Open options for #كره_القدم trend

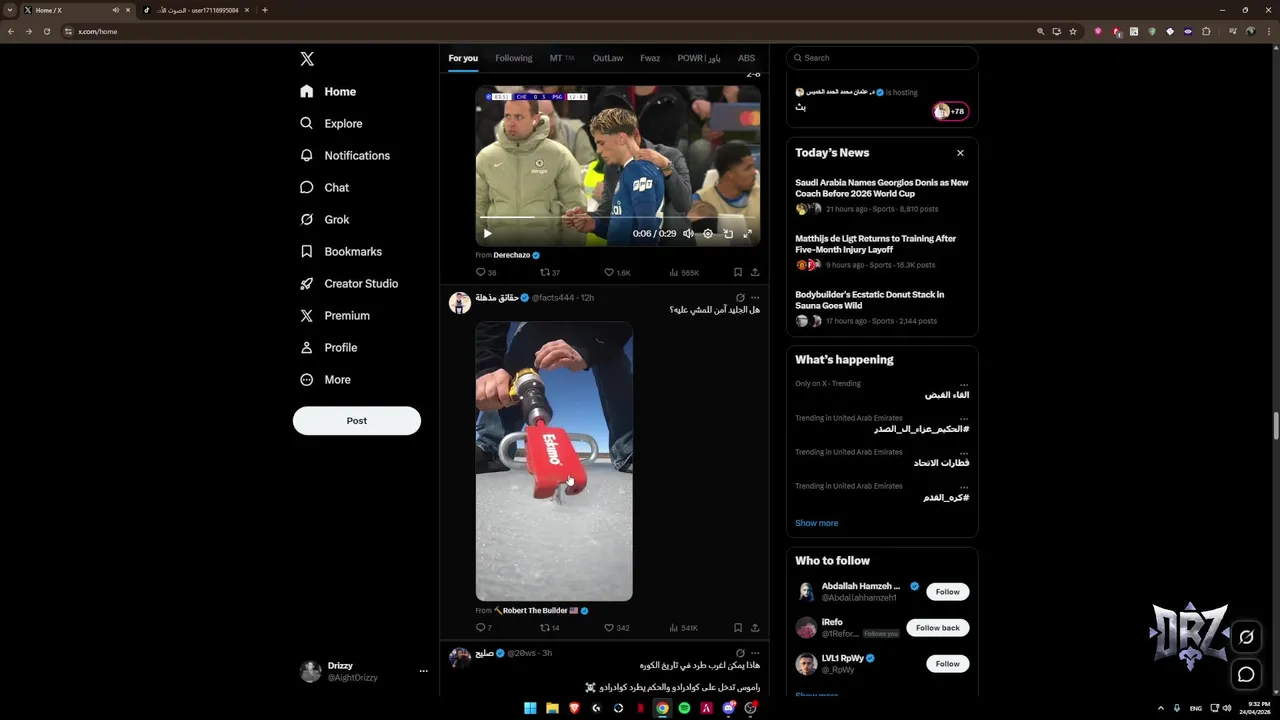[964, 486]
